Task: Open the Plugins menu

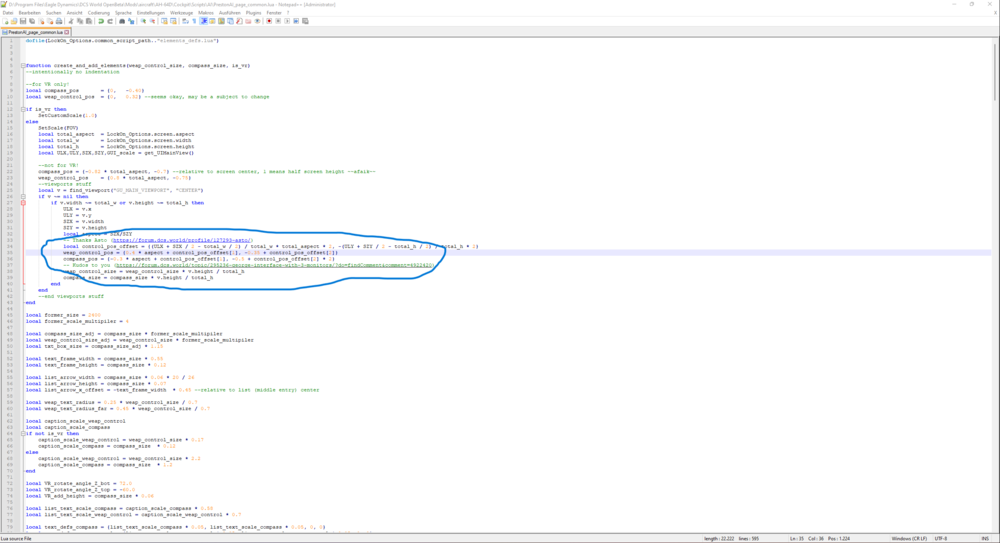Action: (253, 13)
